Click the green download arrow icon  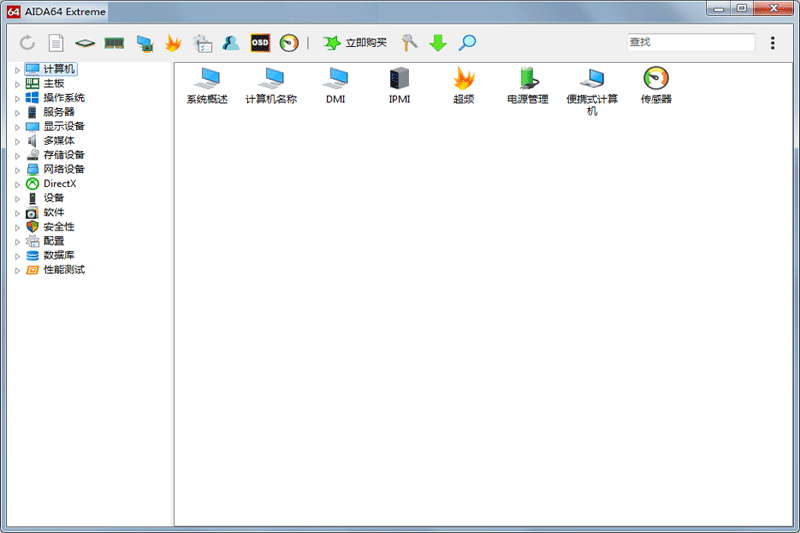coord(438,43)
